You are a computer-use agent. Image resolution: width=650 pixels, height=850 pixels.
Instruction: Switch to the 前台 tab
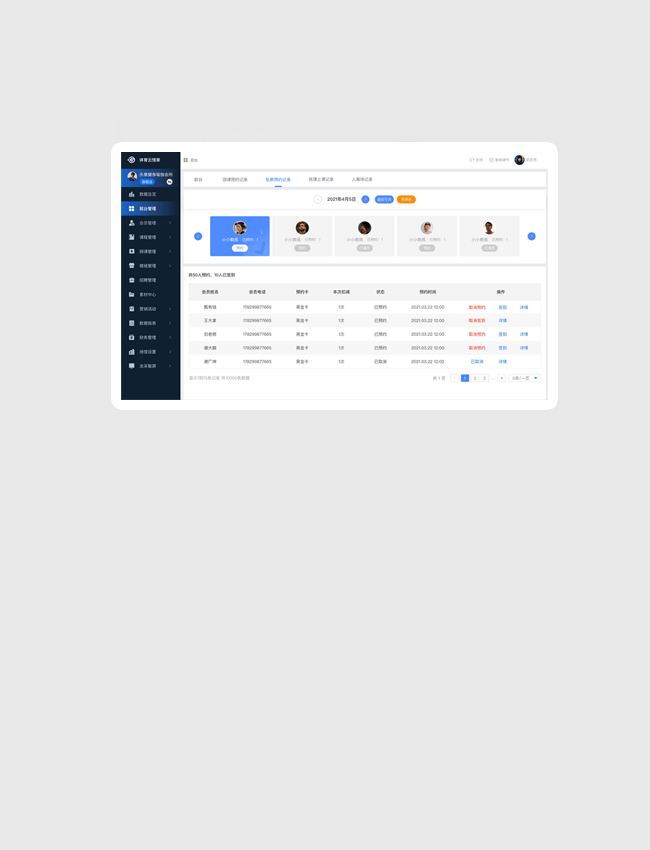coord(198,179)
